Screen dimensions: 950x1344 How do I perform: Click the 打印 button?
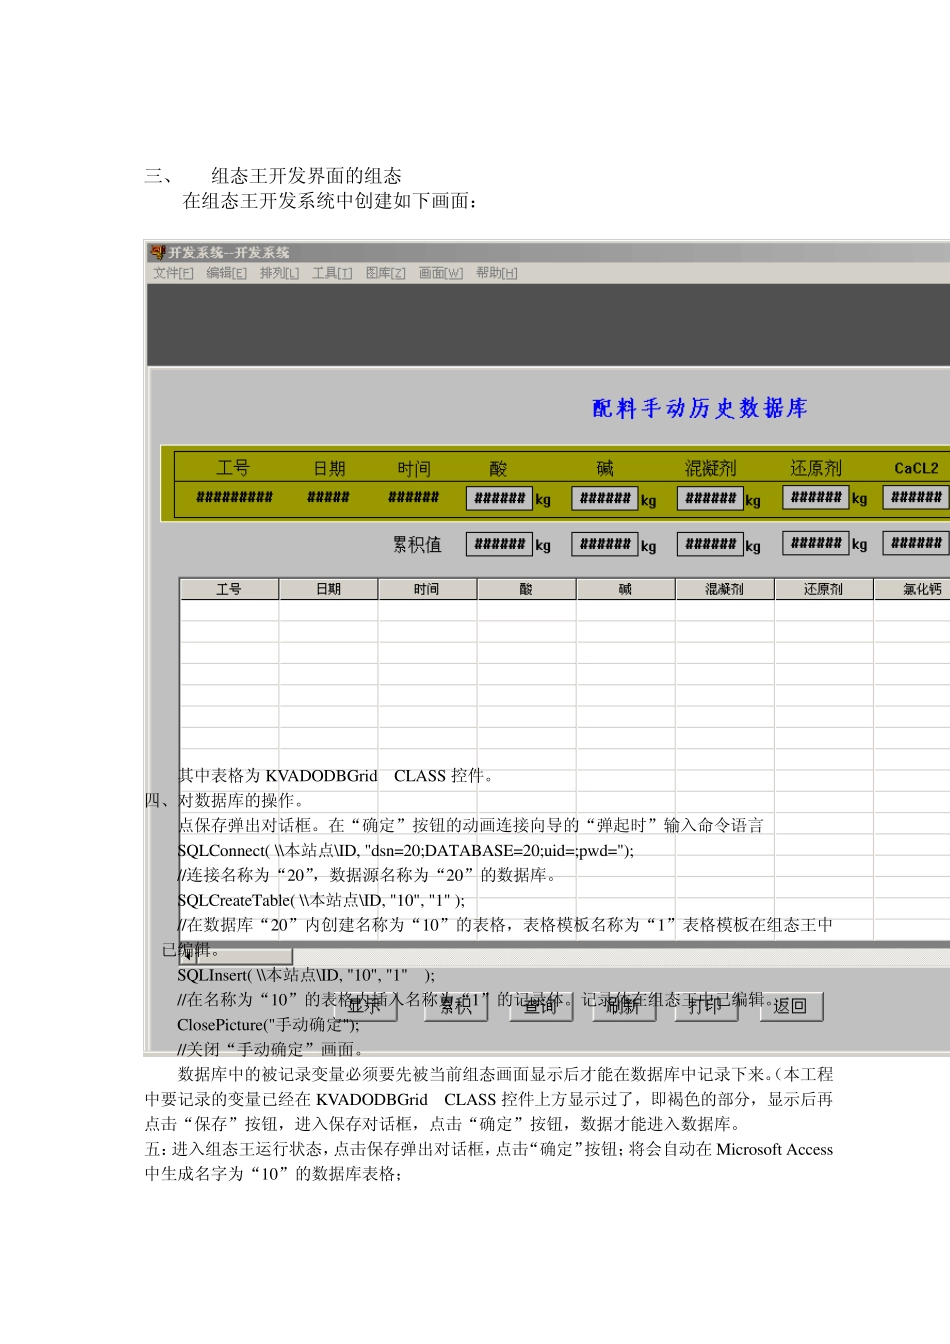pos(706,1005)
